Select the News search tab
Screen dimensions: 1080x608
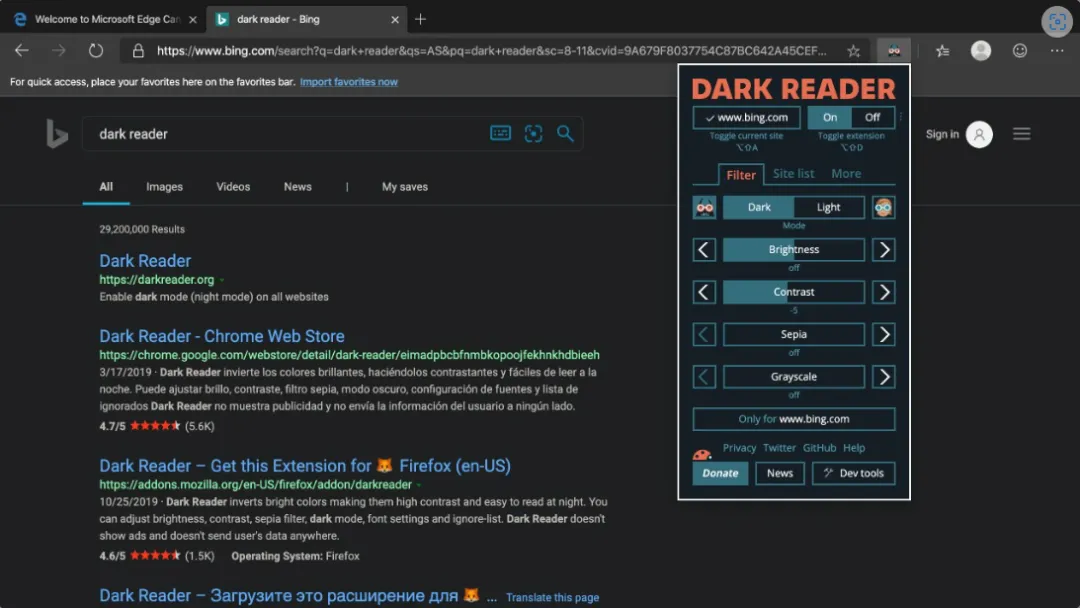pos(298,187)
